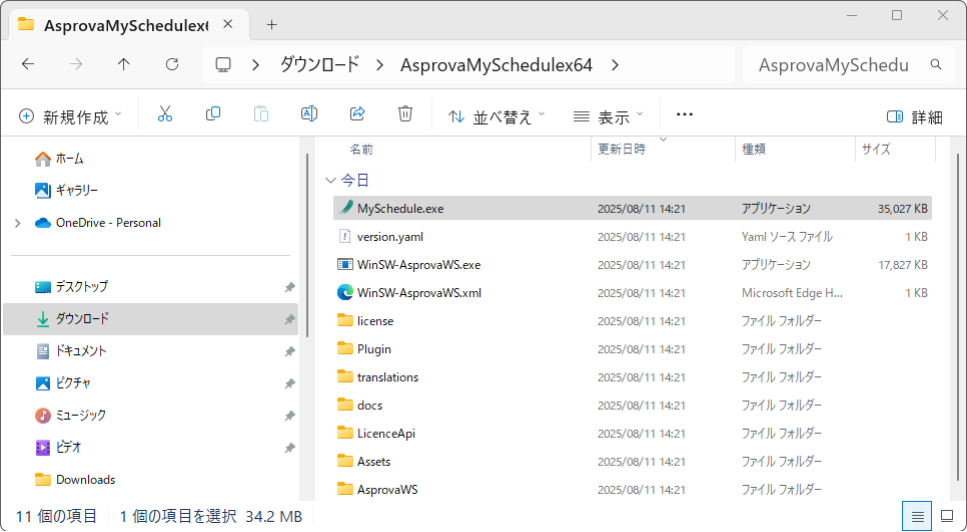Screen dimensions: 967x532
Task: Go up one folder level
Action: [124, 64]
